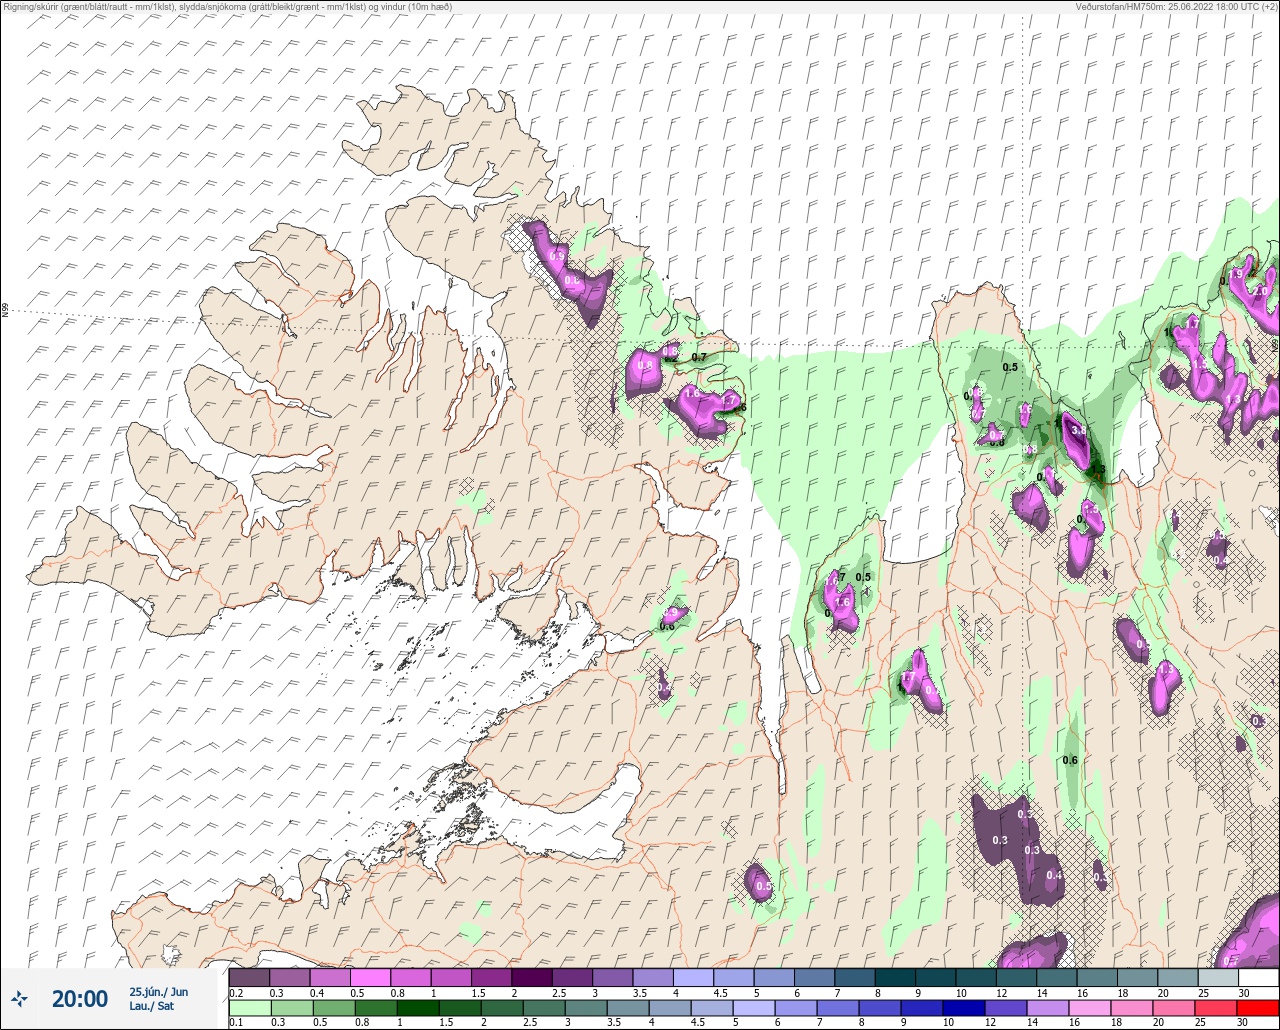The width and height of the screenshot is (1280, 1030).
Task: Click the '3.5' label under bottom legend
Action: pos(613,1023)
